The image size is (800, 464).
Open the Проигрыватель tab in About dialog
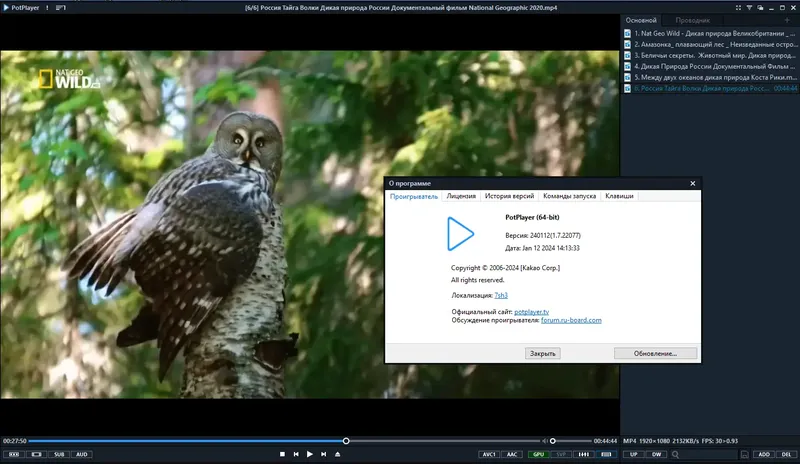(414, 196)
